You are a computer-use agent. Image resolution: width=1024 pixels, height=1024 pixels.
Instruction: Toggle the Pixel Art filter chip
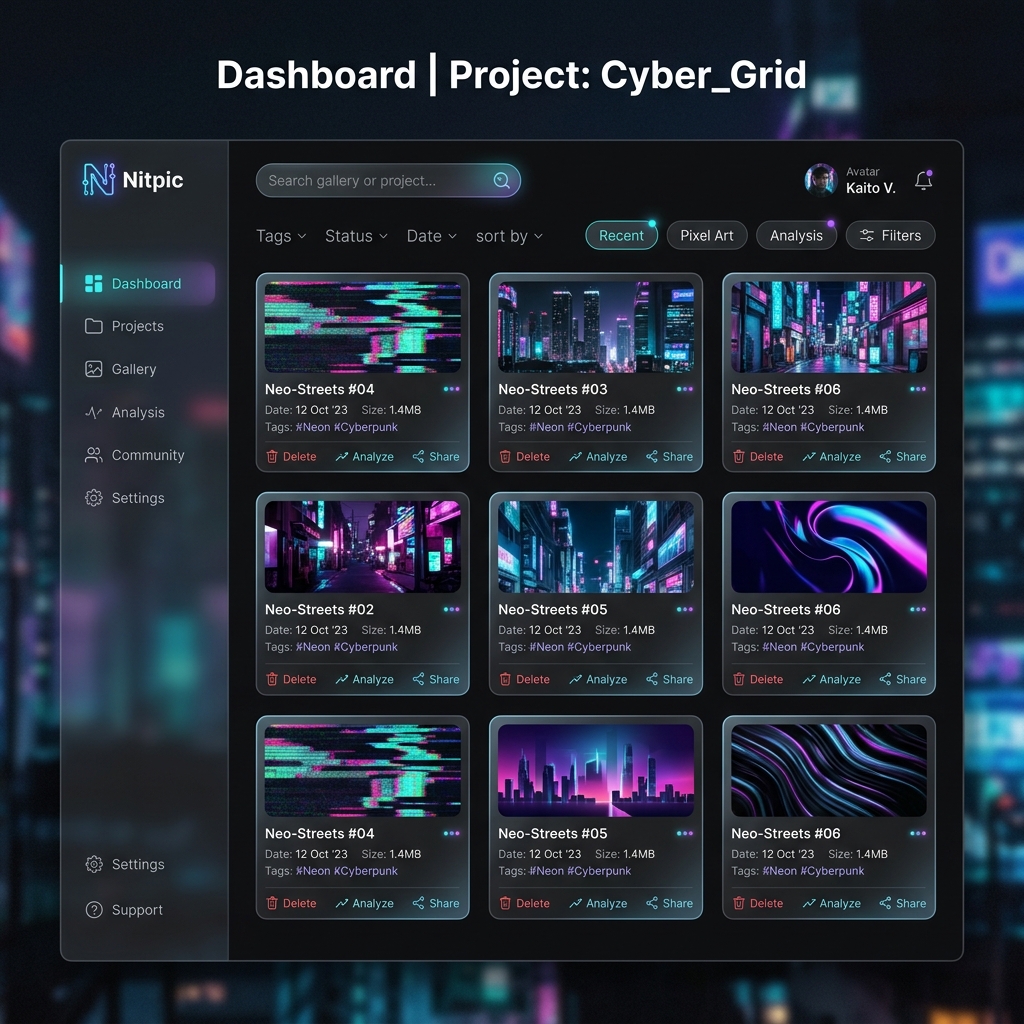[x=707, y=236]
